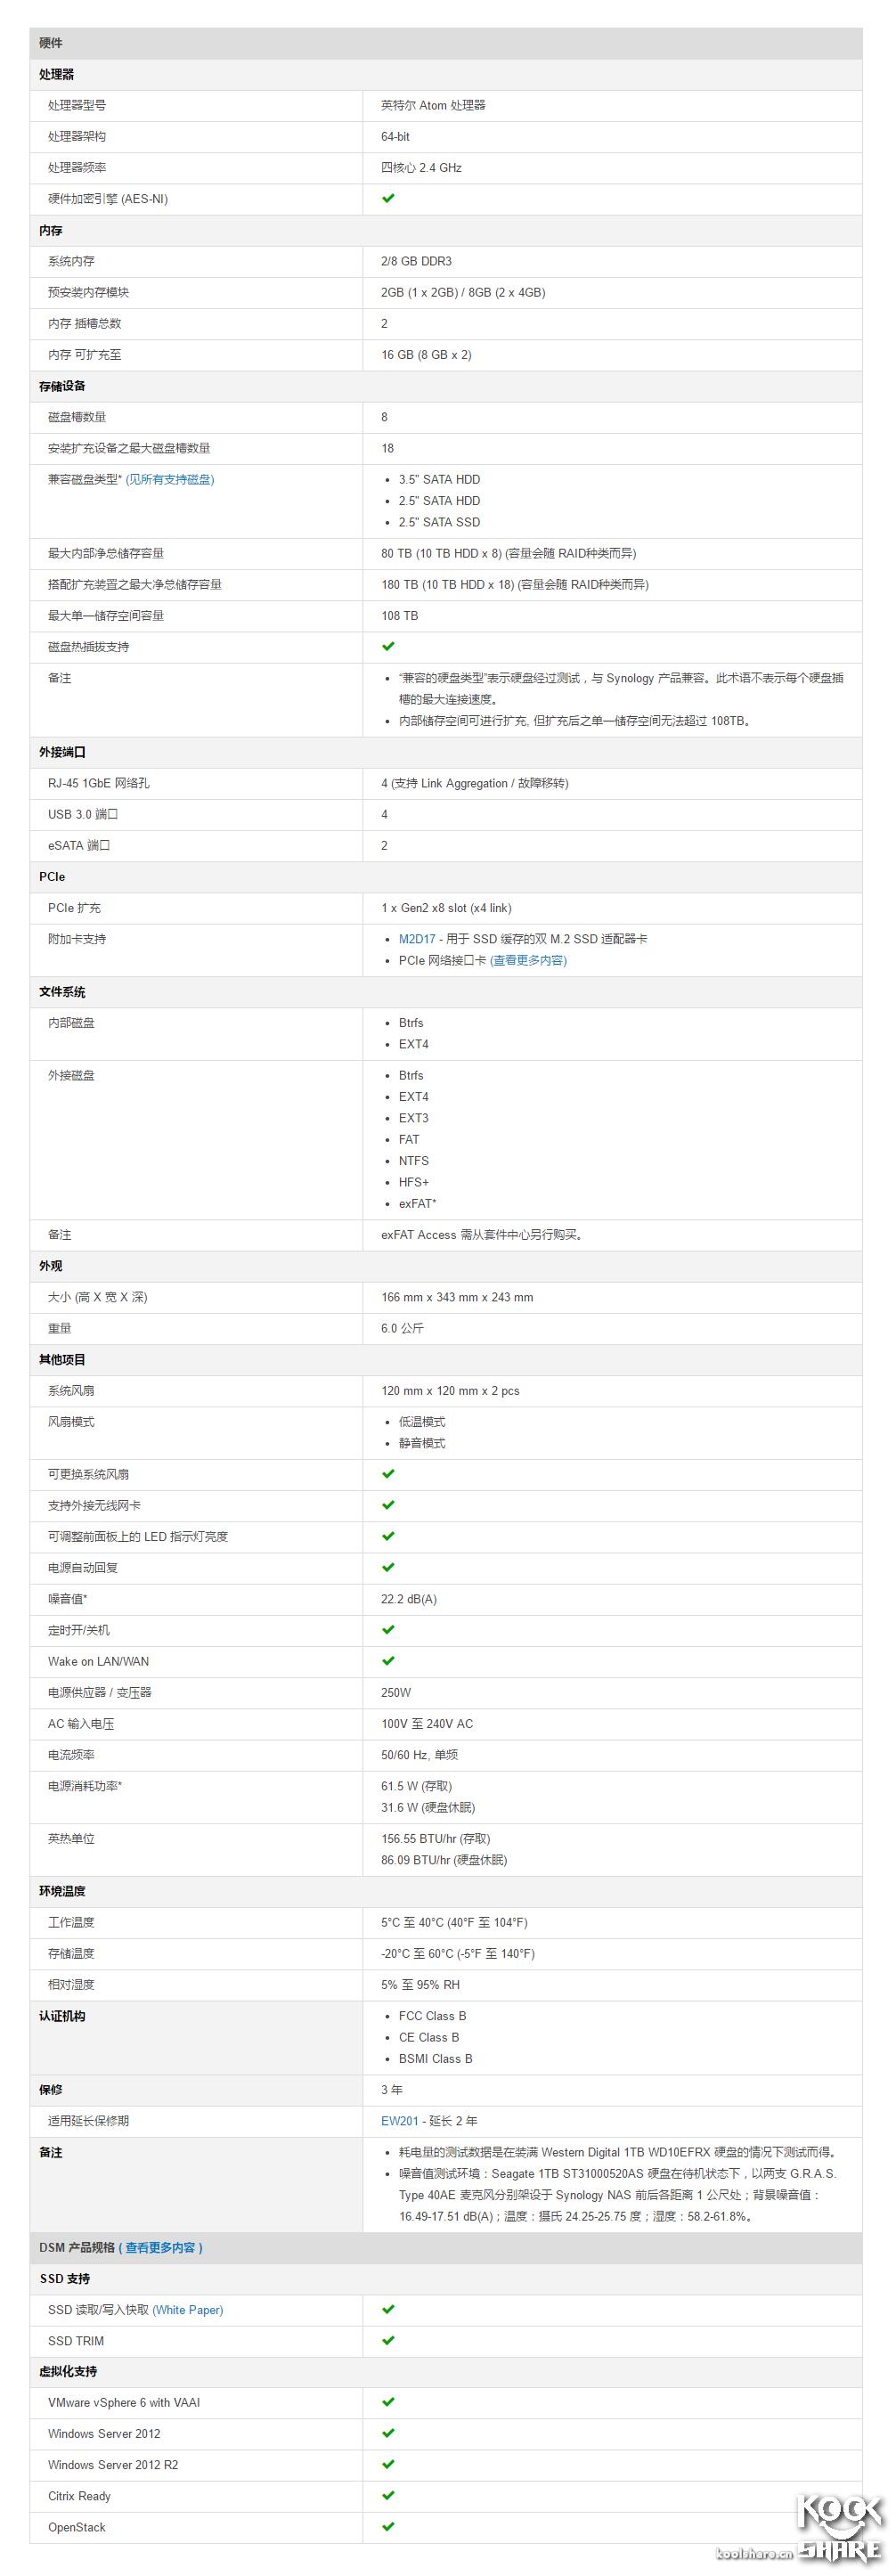Click the 支持外接无线网卡 green checkmark
The width and height of the screenshot is (896, 2576).
388,1504
